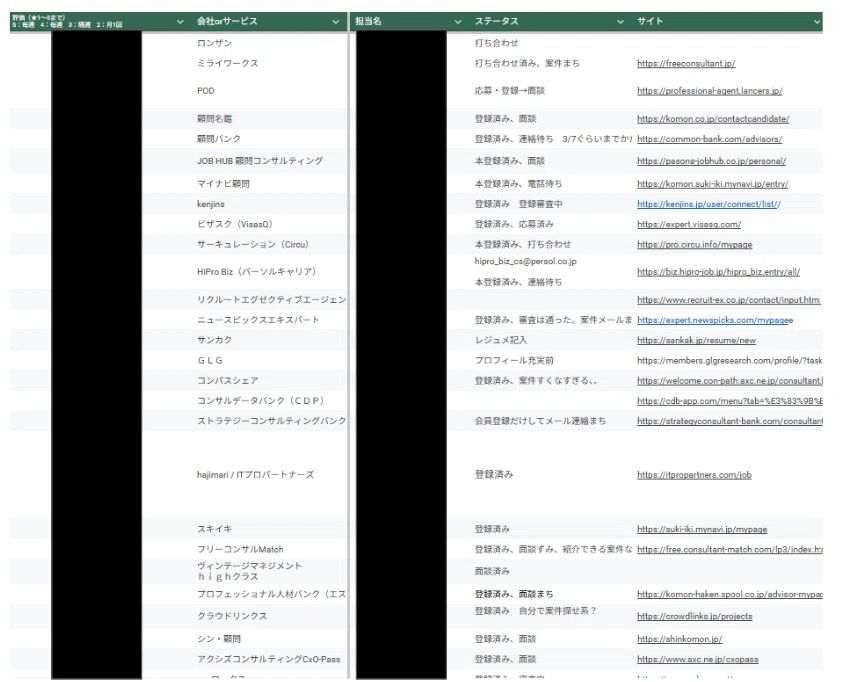The height and width of the screenshot is (682, 850).
Task: Open the members.glgresearch.com profile link
Action: pyautogui.click(x=730, y=360)
